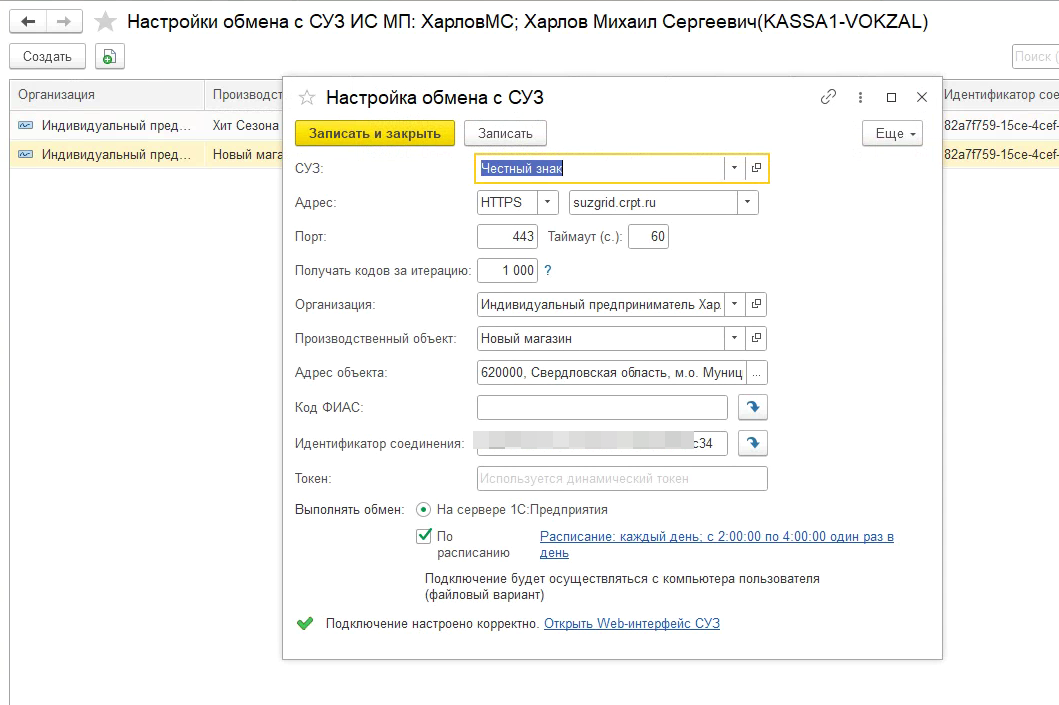Add the list to favorites with the star
Screen dimensions: 1059x705
pyautogui.click(x=104, y=21)
